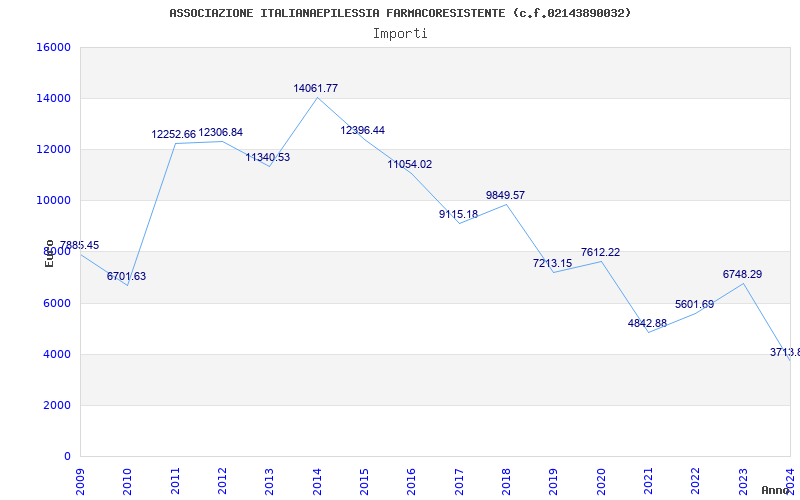Click the Euro y-axis title
800x500 pixels.
[x=49, y=254]
